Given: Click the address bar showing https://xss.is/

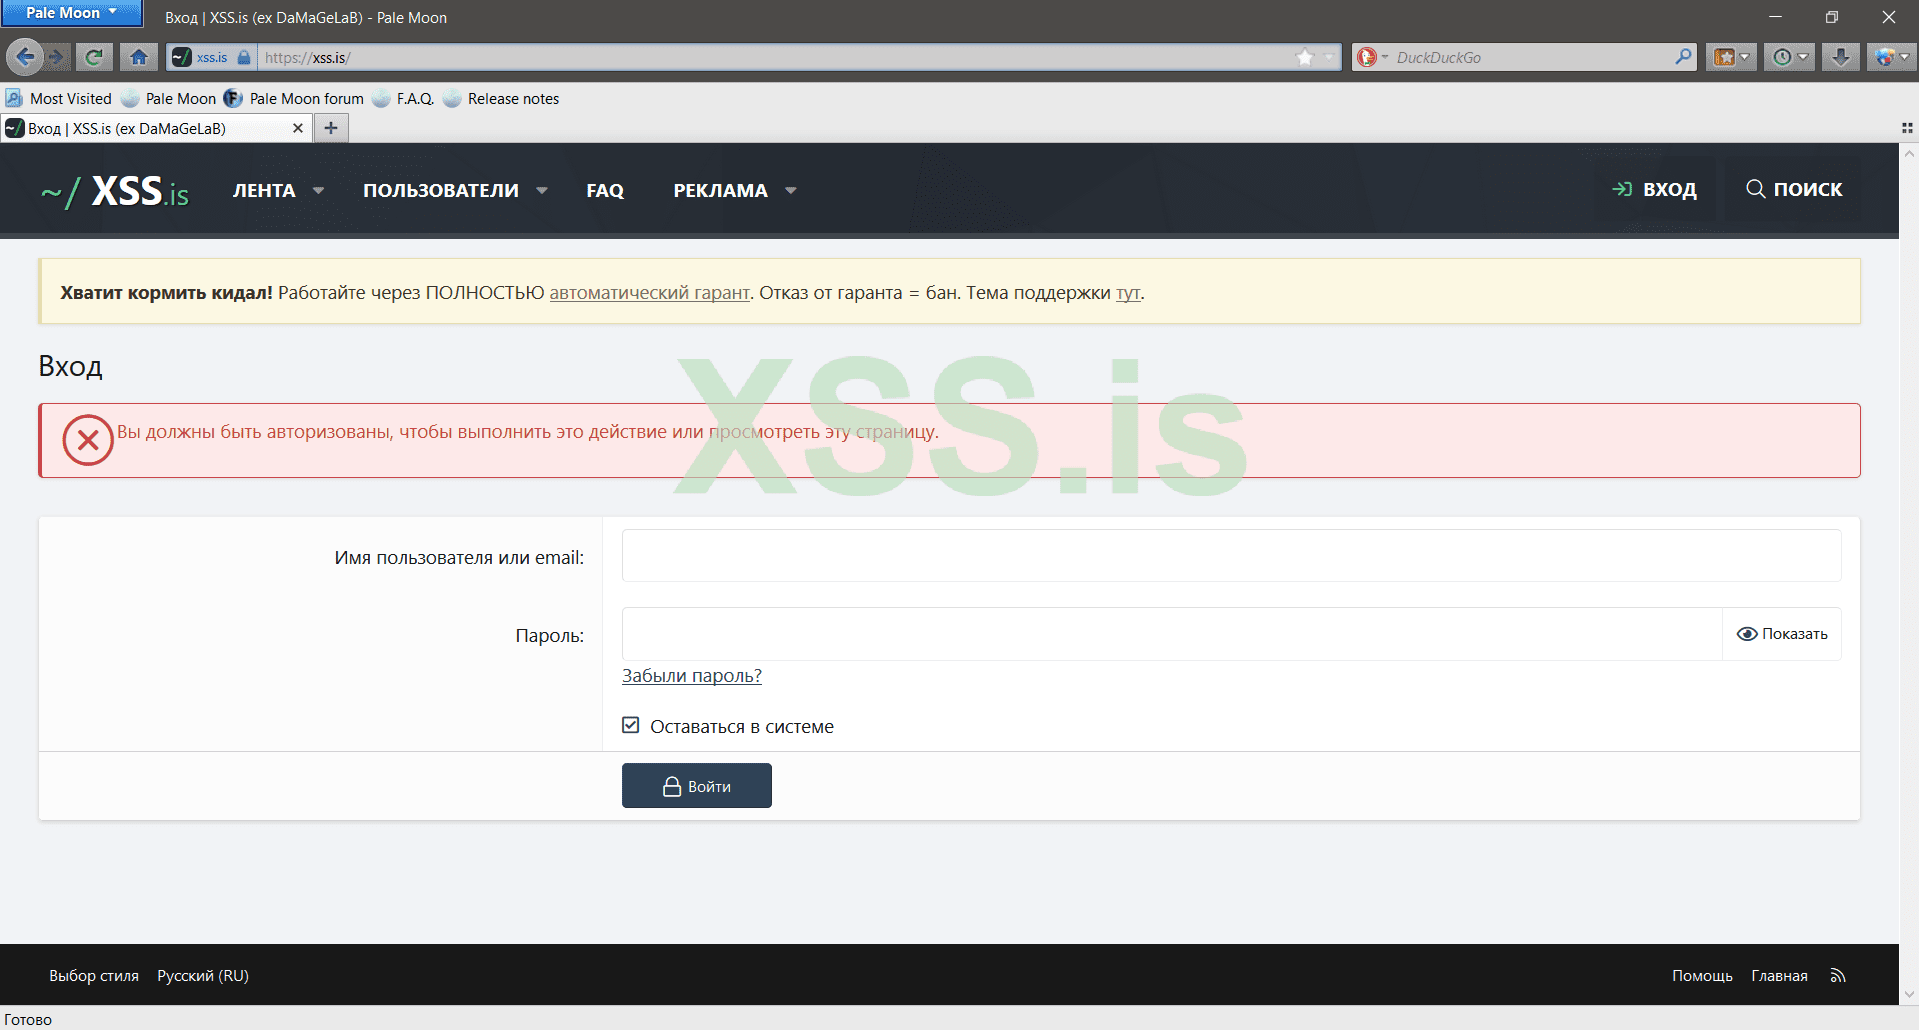Looking at the screenshot, I should click(x=775, y=57).
